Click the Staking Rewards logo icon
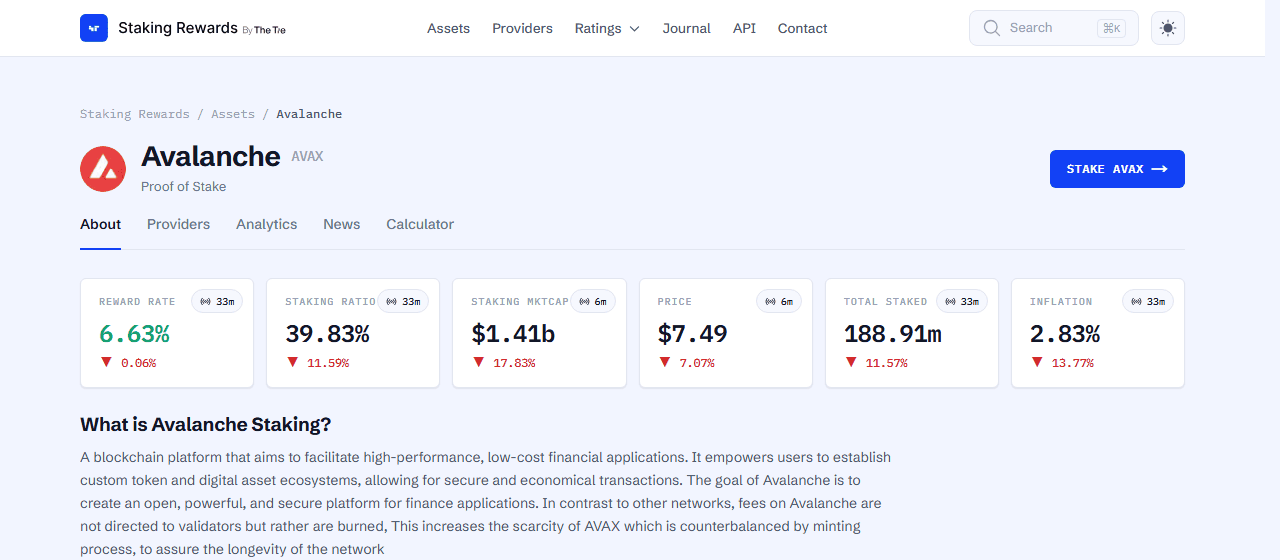The height and width of the screenshot is (560, 1280). coord(94,28)
